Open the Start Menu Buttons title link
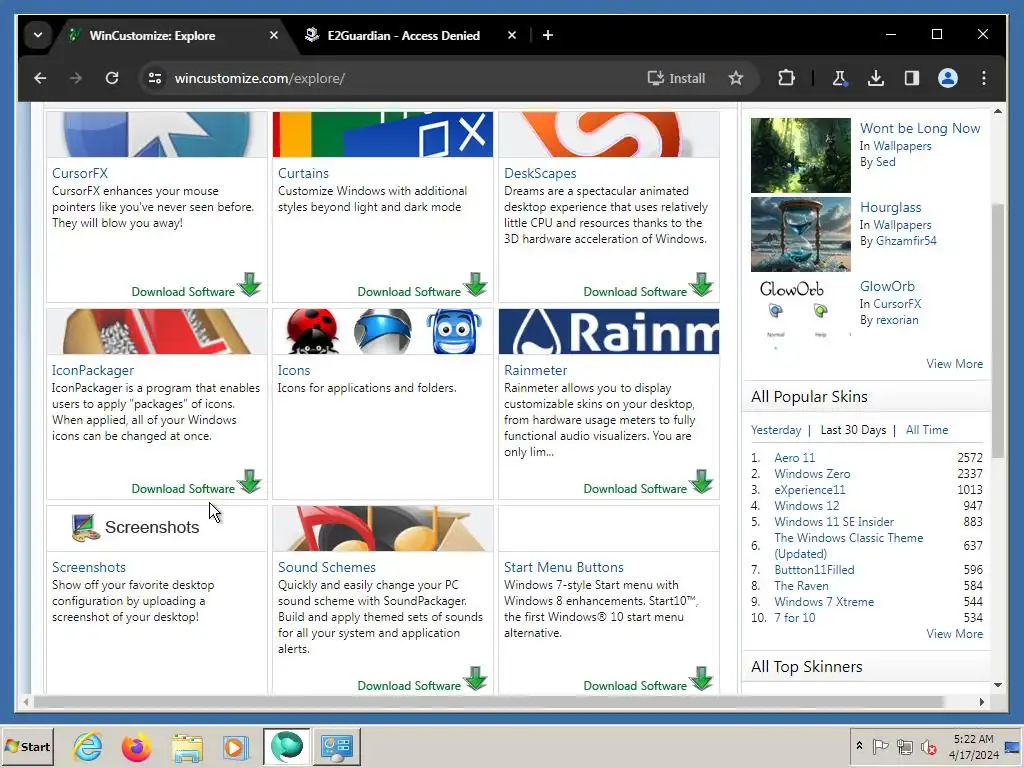 564,567
